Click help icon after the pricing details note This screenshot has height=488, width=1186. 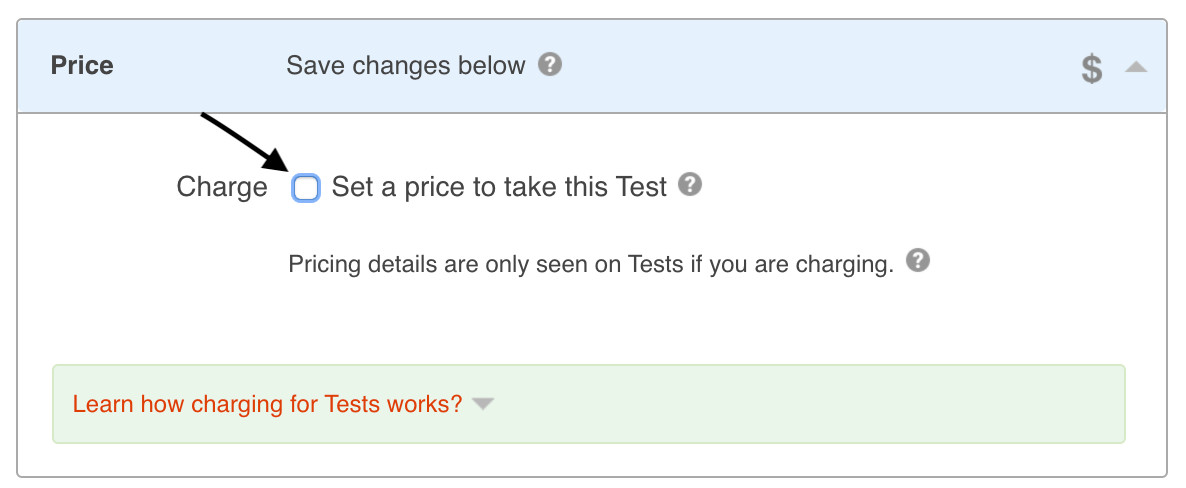click(x=918, y=261)
